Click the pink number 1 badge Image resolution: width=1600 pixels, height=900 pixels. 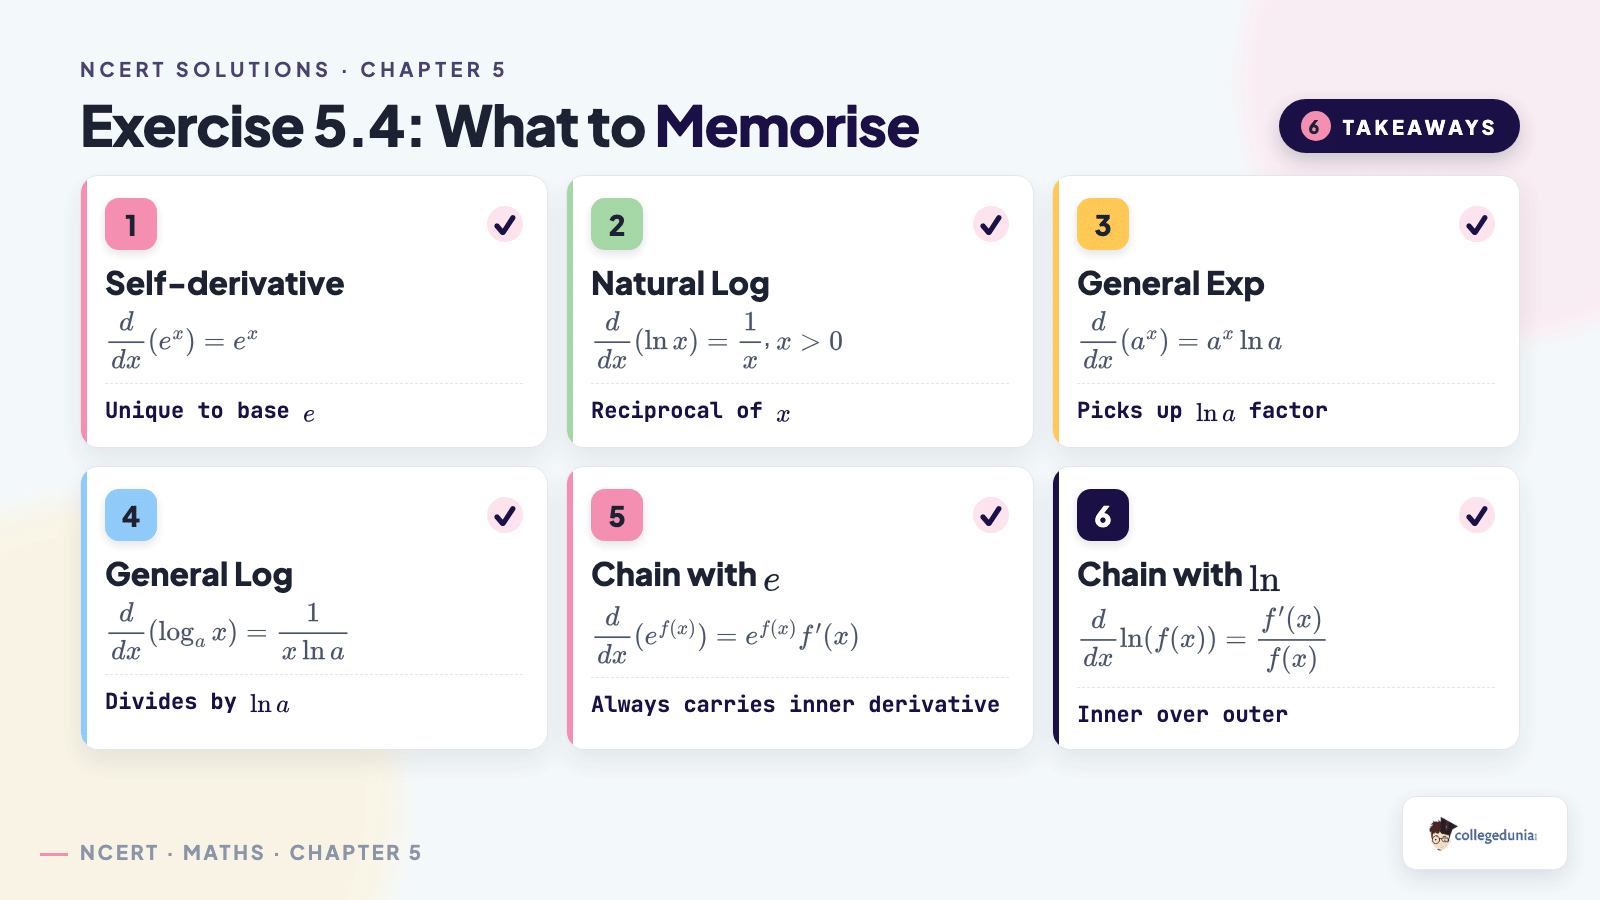click(x=131, y=224)
